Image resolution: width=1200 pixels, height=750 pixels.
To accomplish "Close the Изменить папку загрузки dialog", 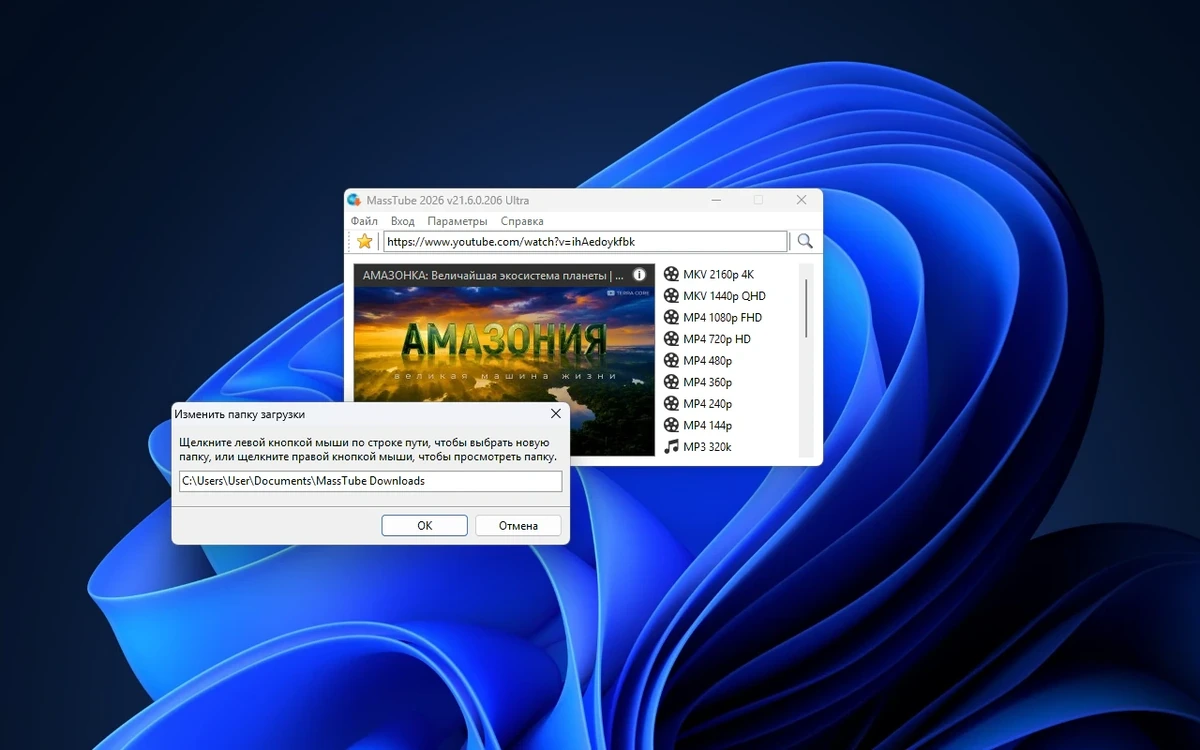I will click(556, 414).
